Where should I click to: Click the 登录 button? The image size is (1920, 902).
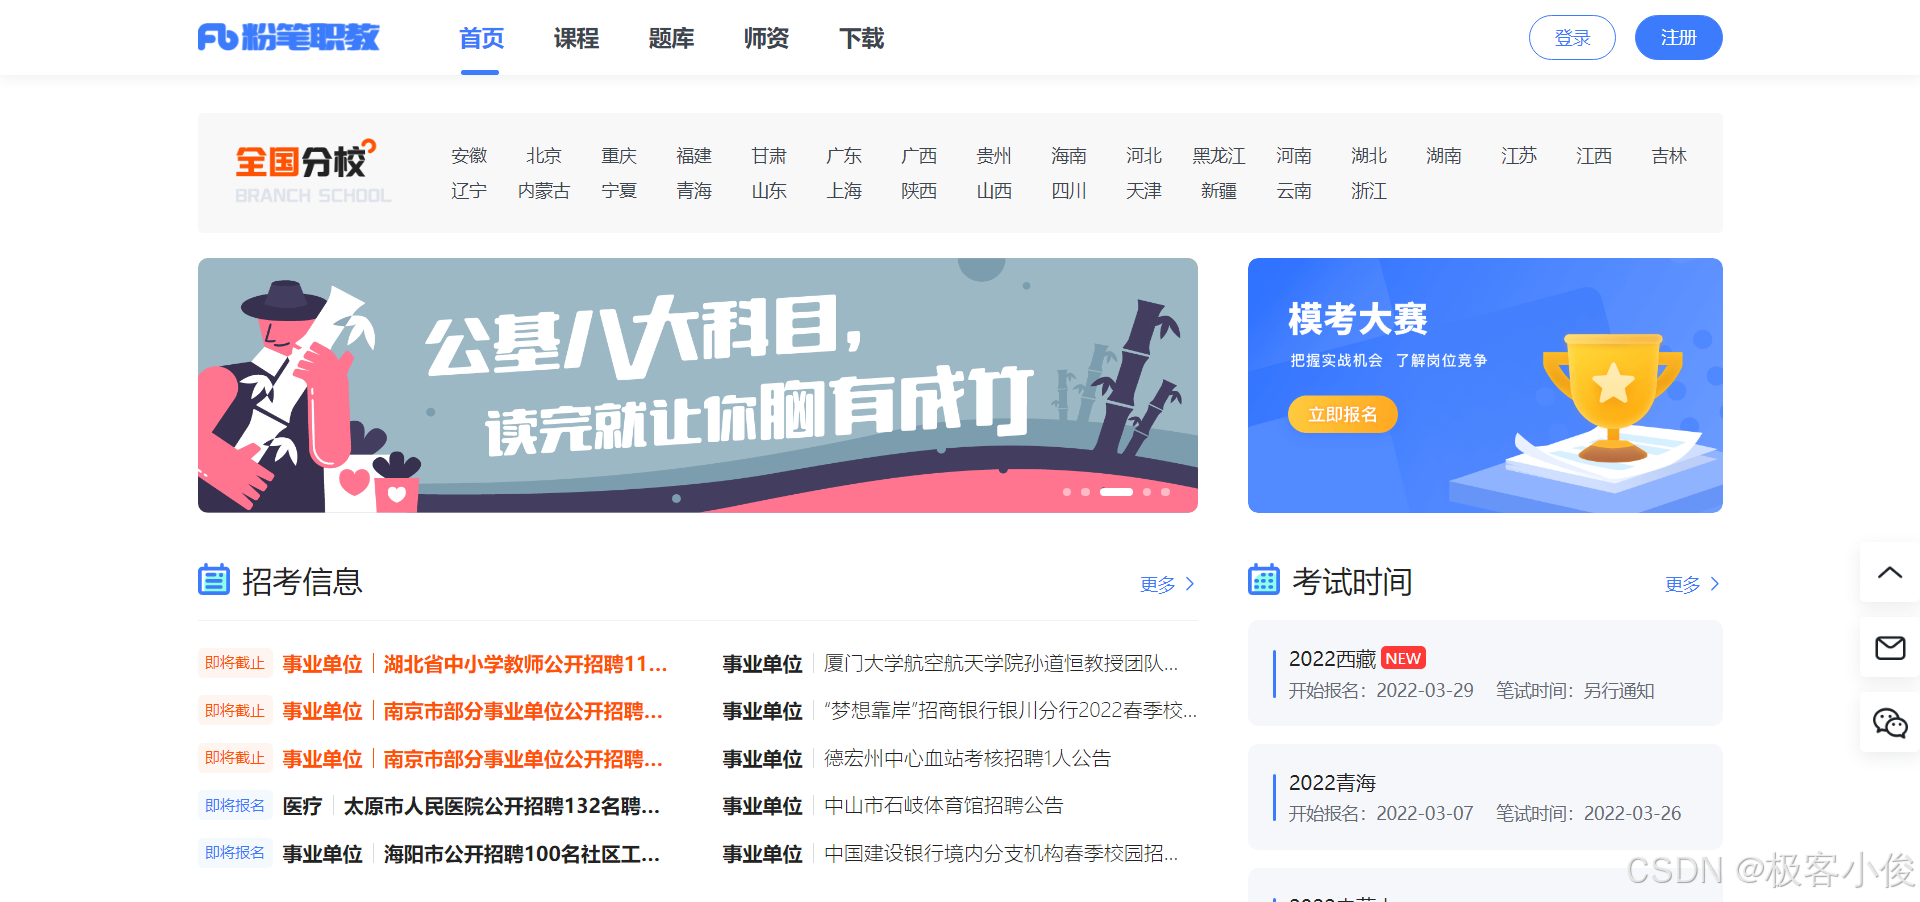[1572, 38]
